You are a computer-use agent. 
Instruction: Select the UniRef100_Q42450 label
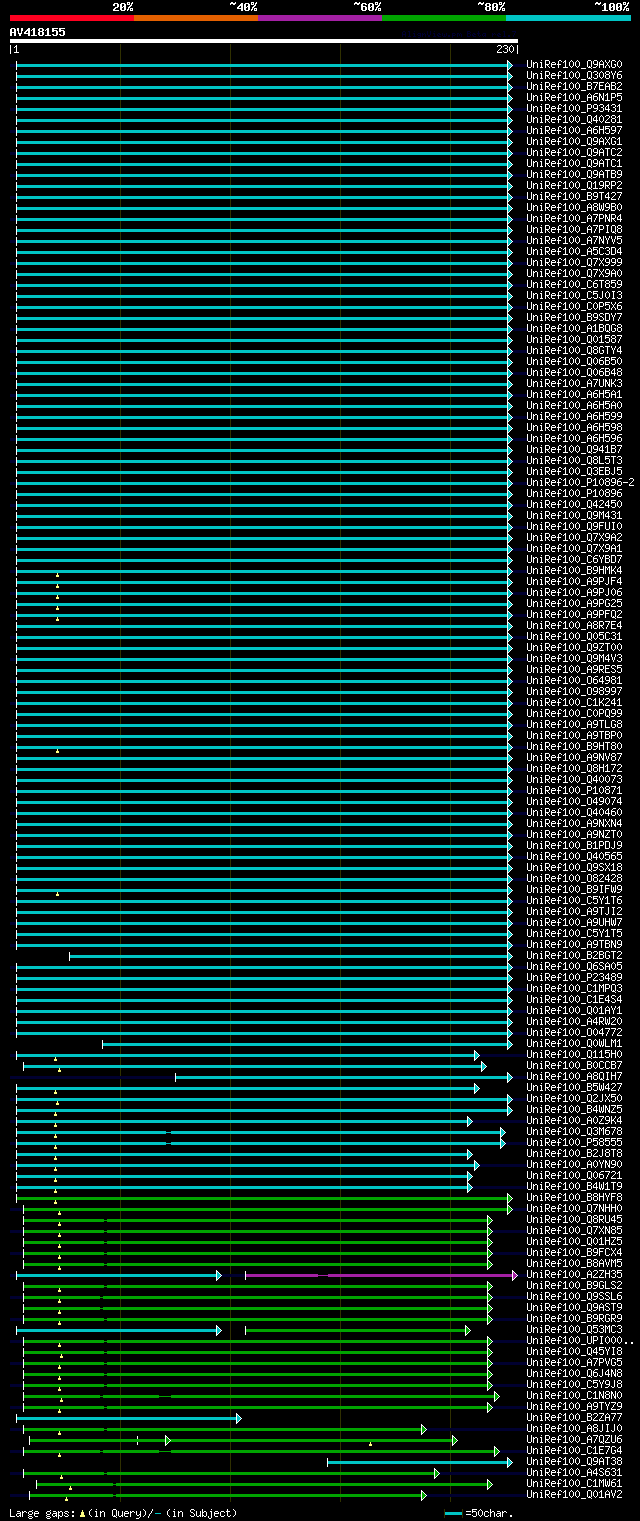pyautogui.click(x=574, y=505)
